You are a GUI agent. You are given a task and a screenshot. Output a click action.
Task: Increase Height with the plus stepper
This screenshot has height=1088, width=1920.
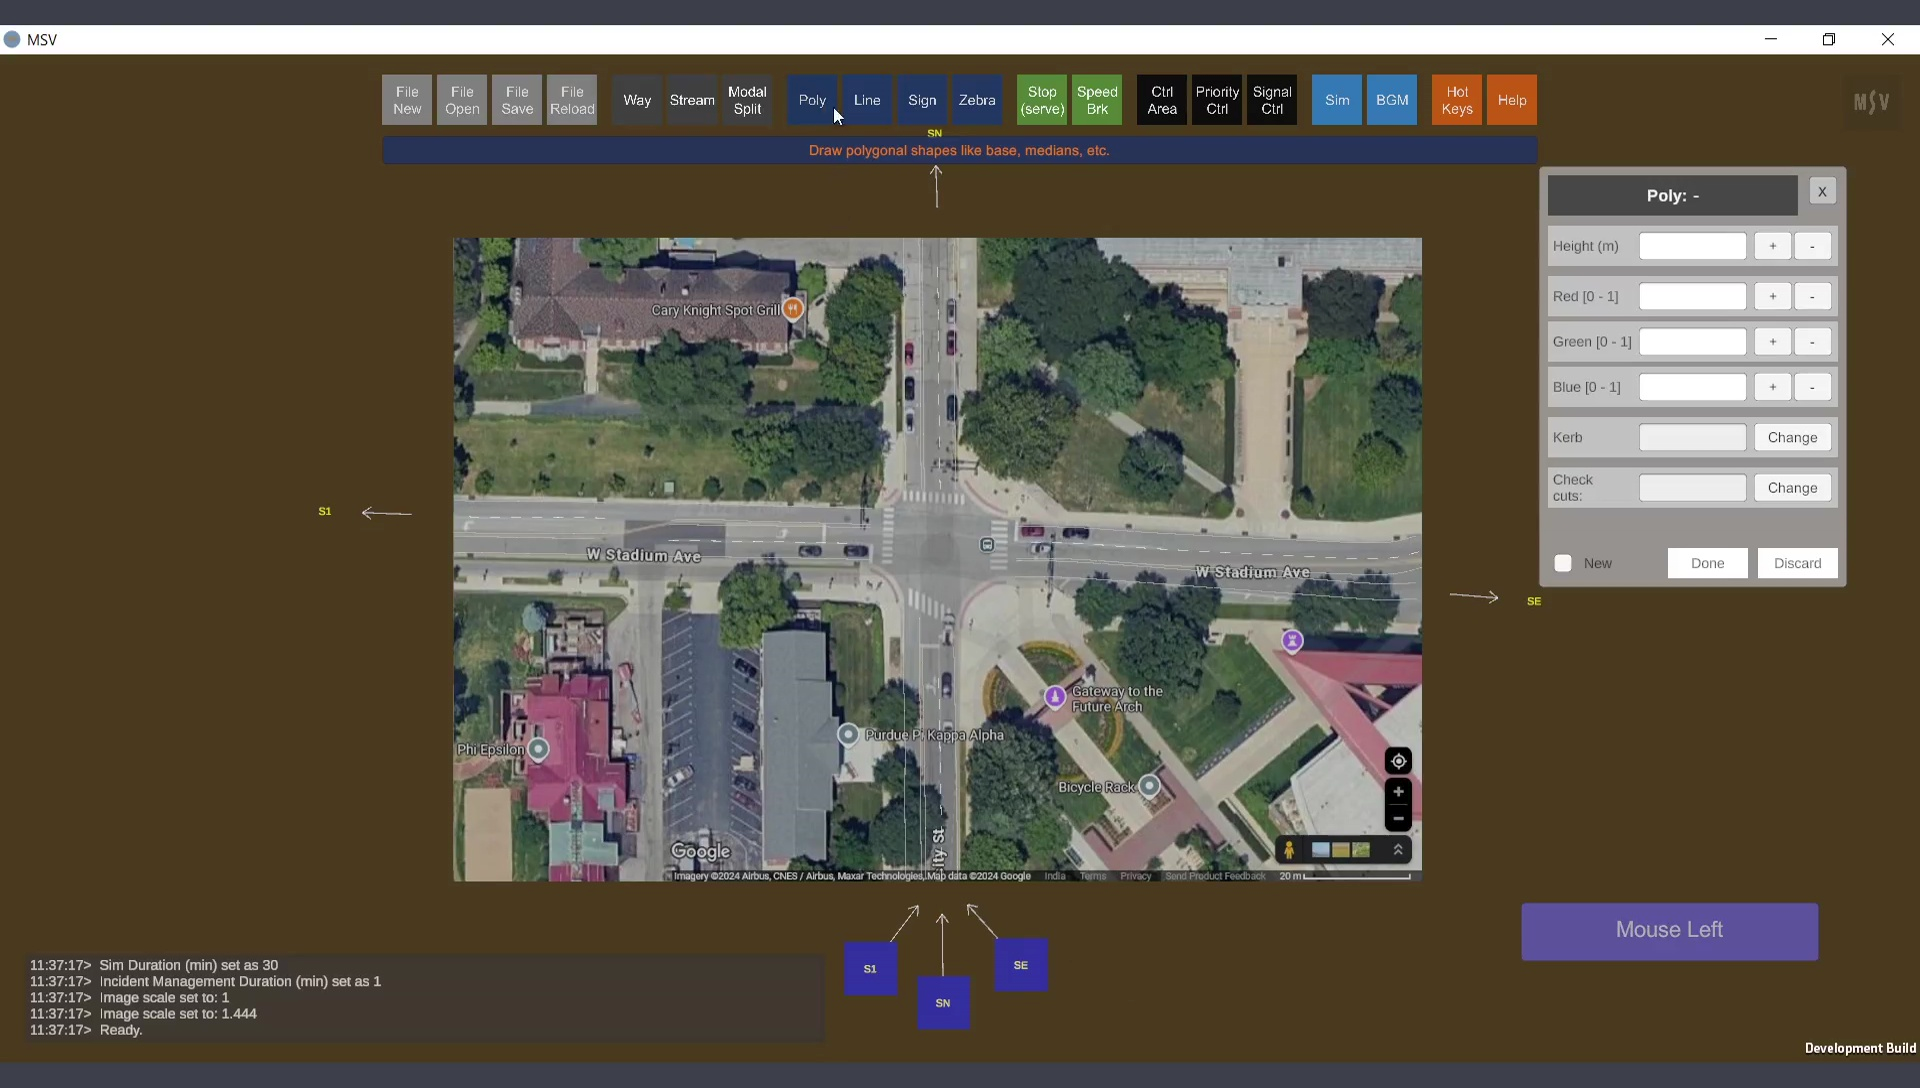pos(1772,246)
